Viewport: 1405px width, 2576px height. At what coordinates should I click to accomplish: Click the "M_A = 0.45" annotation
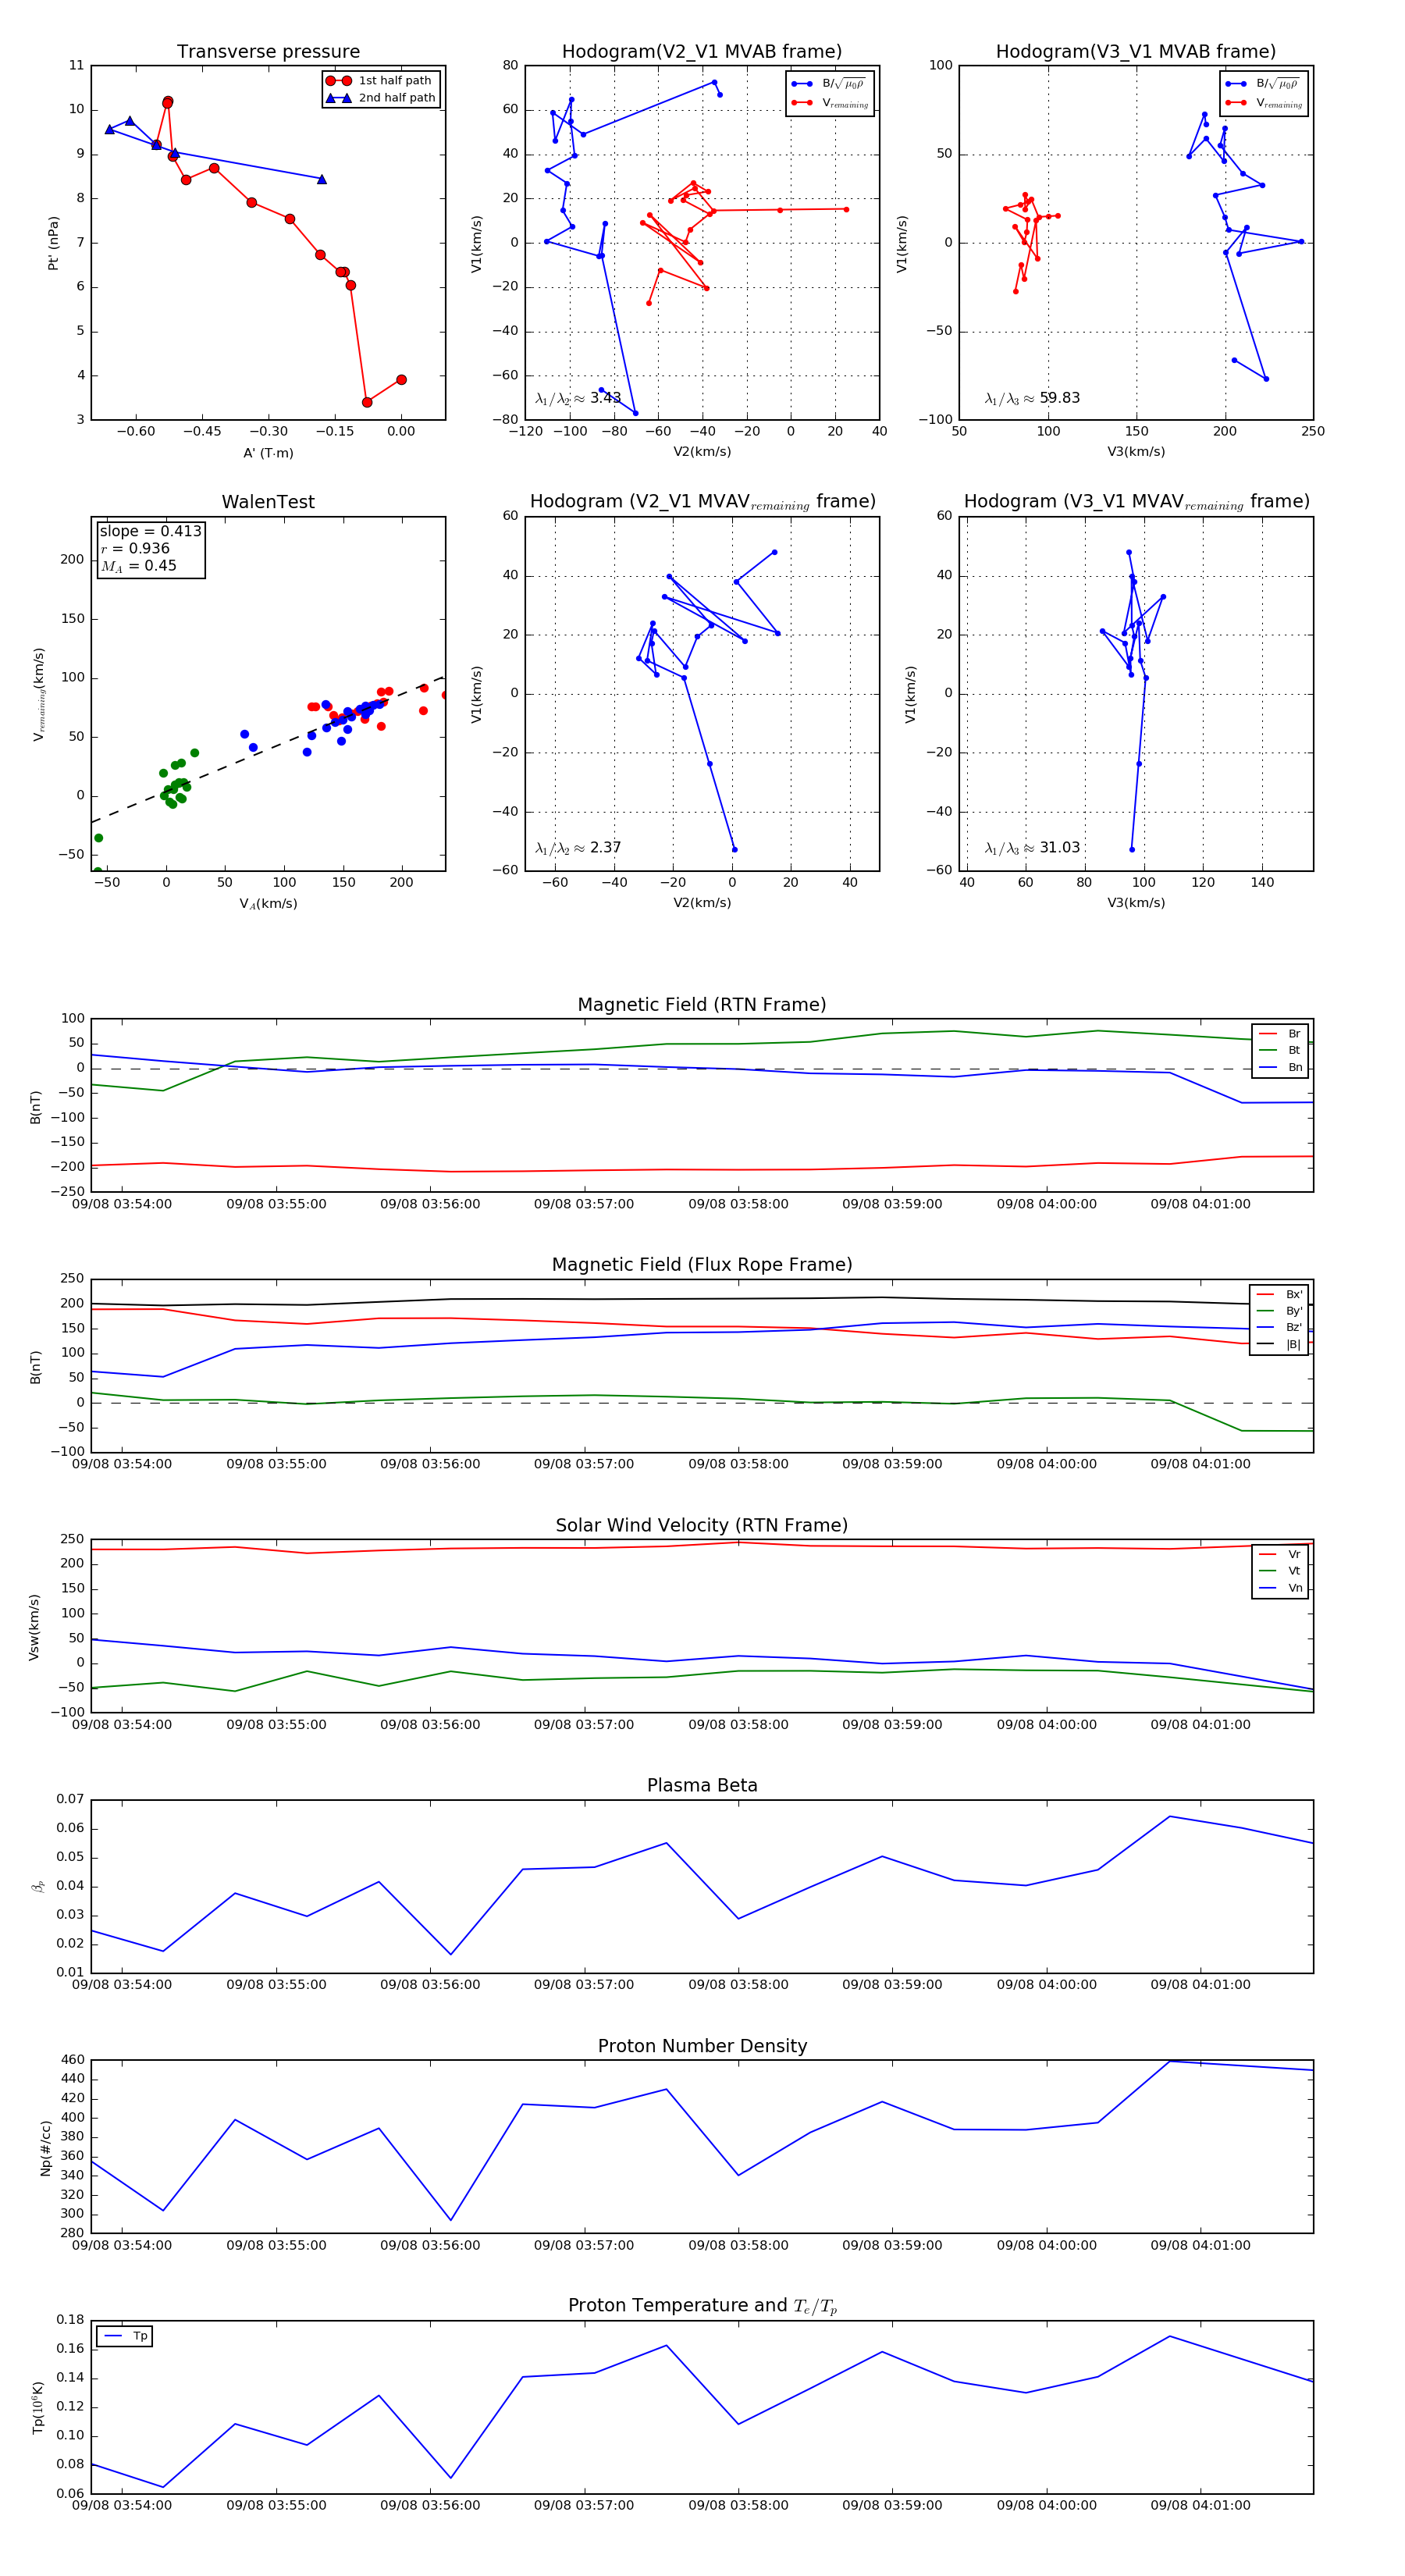138,566
